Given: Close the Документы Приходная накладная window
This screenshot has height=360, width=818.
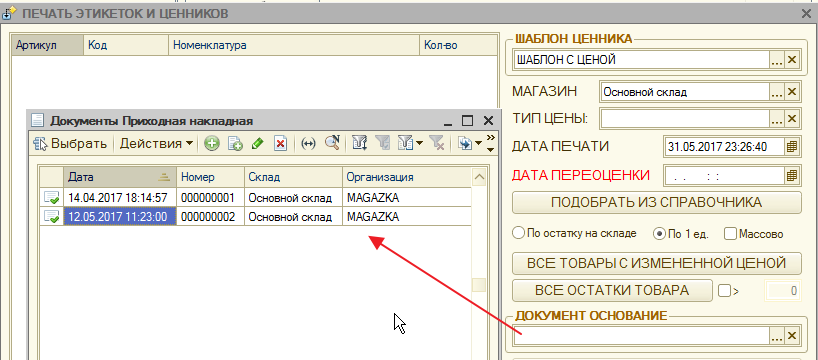Looking at the screenshot, I should (488, 121).
